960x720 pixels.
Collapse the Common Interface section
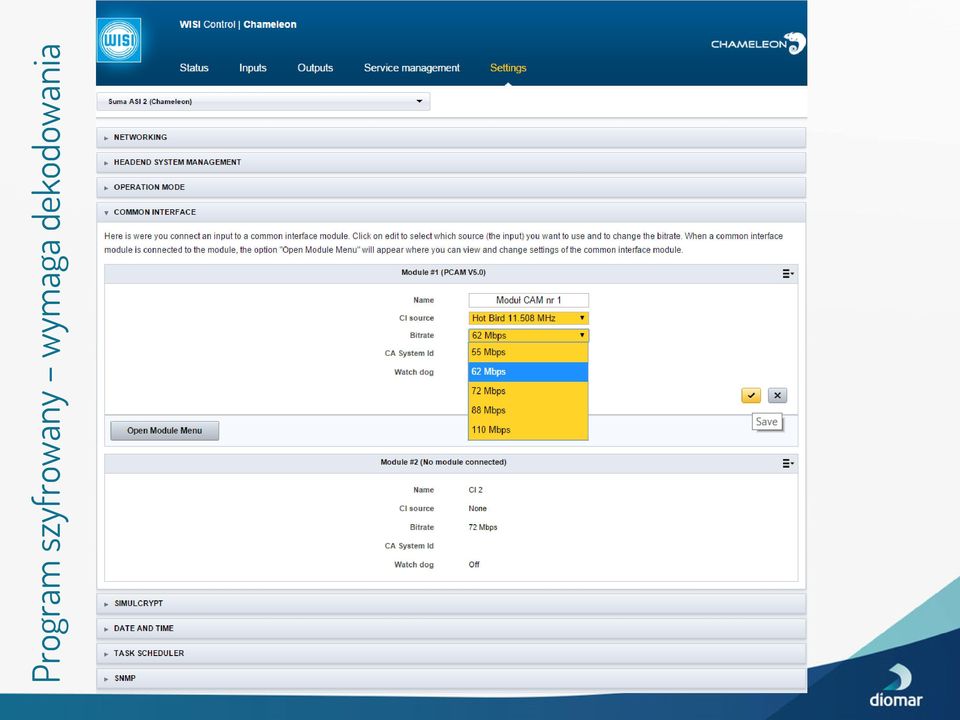tap(451, 212)
